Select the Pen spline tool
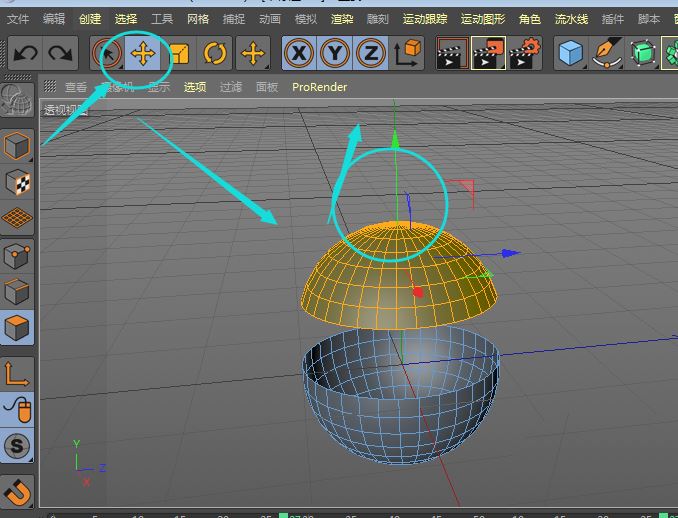Viewport: 678px width, 518px height. click(x=606, y=54)
